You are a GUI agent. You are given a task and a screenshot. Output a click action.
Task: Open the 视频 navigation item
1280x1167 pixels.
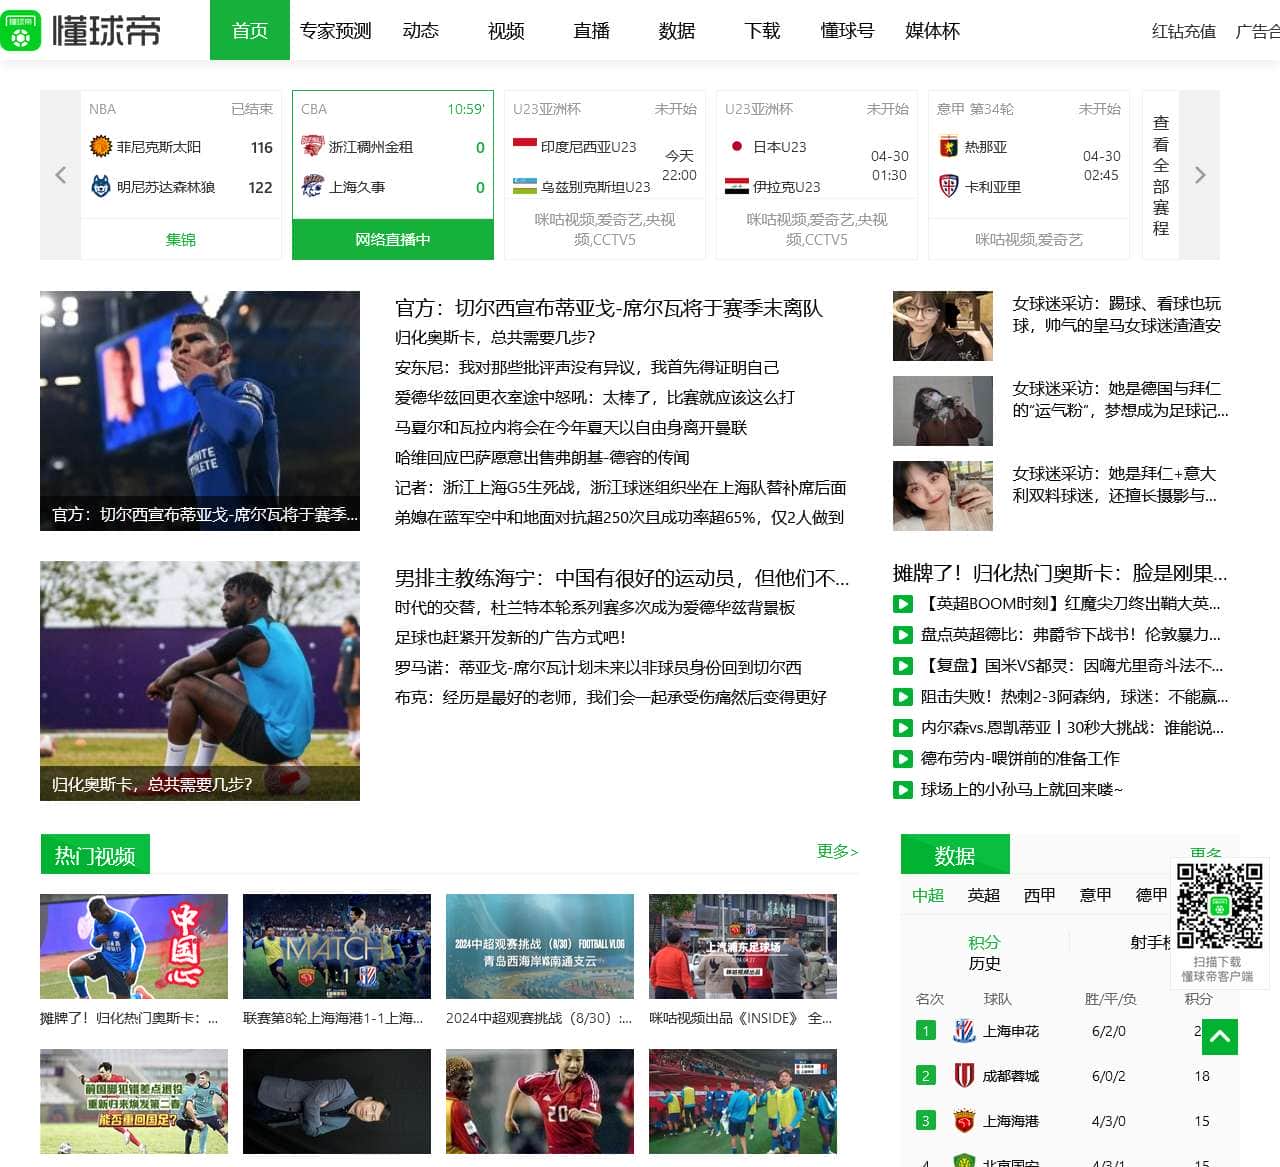tap(506, 31)
